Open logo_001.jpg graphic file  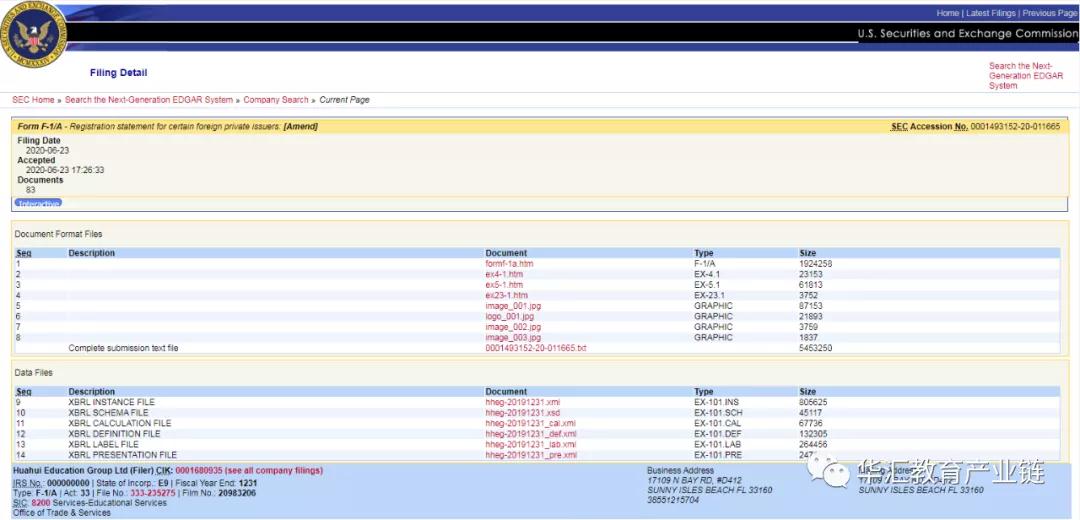click(510, 316)
